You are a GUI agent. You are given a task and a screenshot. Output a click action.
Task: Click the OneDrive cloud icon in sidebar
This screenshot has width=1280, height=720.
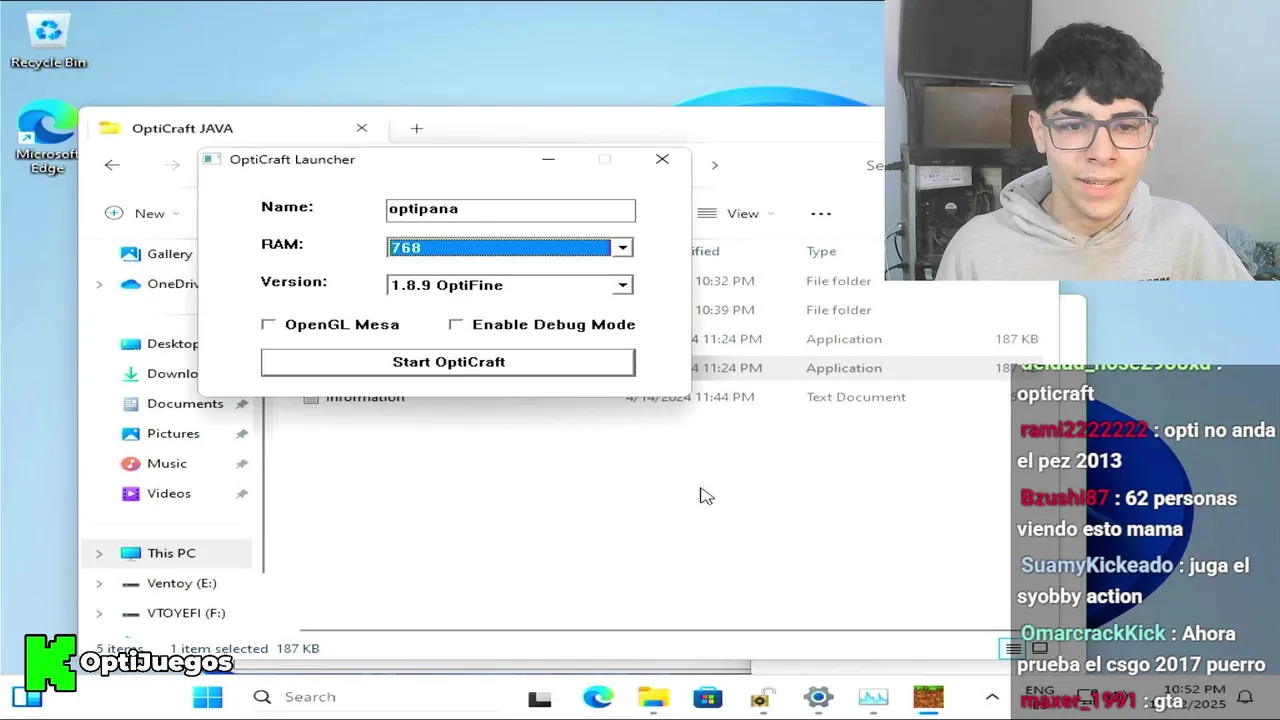130,284
